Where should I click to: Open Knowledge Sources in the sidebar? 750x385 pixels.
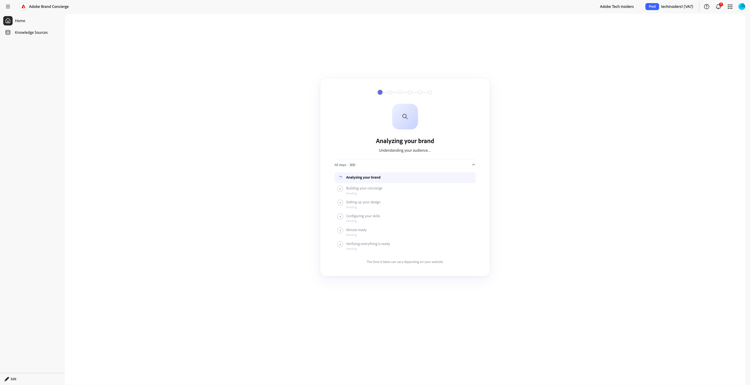pyautogui.click(x=31, y=33)
